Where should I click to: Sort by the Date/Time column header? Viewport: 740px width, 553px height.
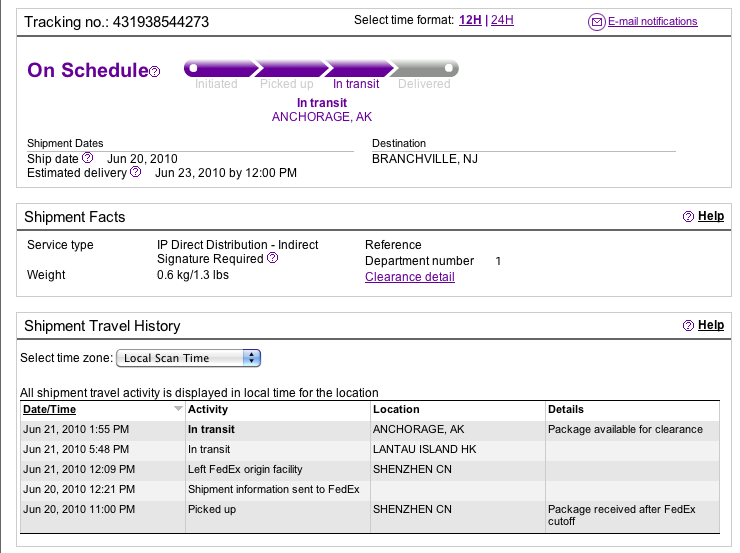tap(50, 409)
